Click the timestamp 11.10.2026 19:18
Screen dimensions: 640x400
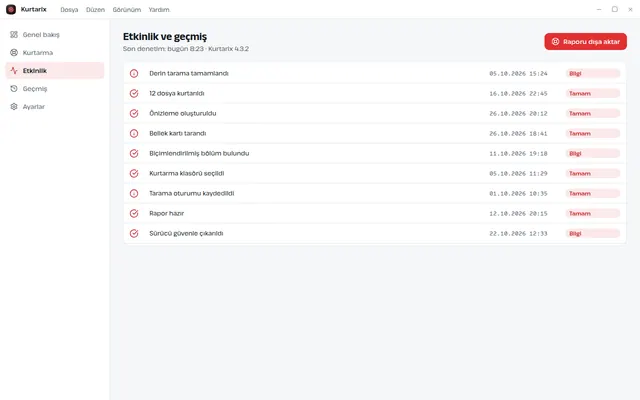tap(518, 153)
